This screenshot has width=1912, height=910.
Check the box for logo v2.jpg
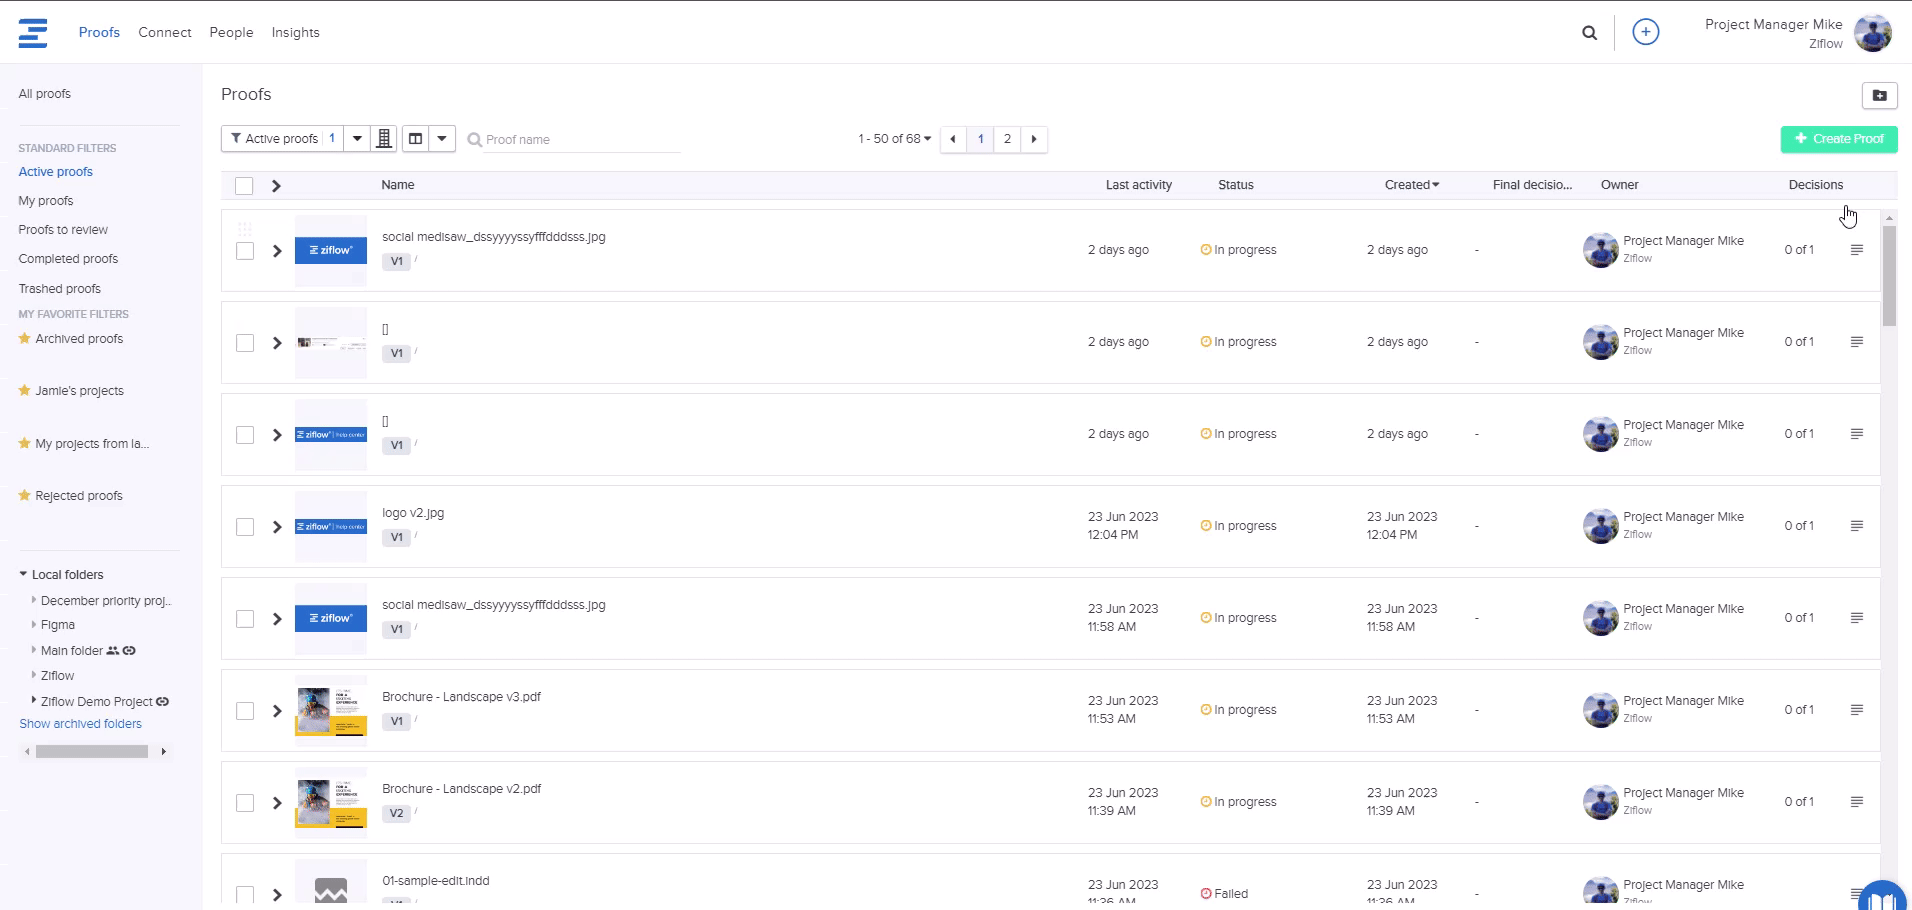(244, 527)
